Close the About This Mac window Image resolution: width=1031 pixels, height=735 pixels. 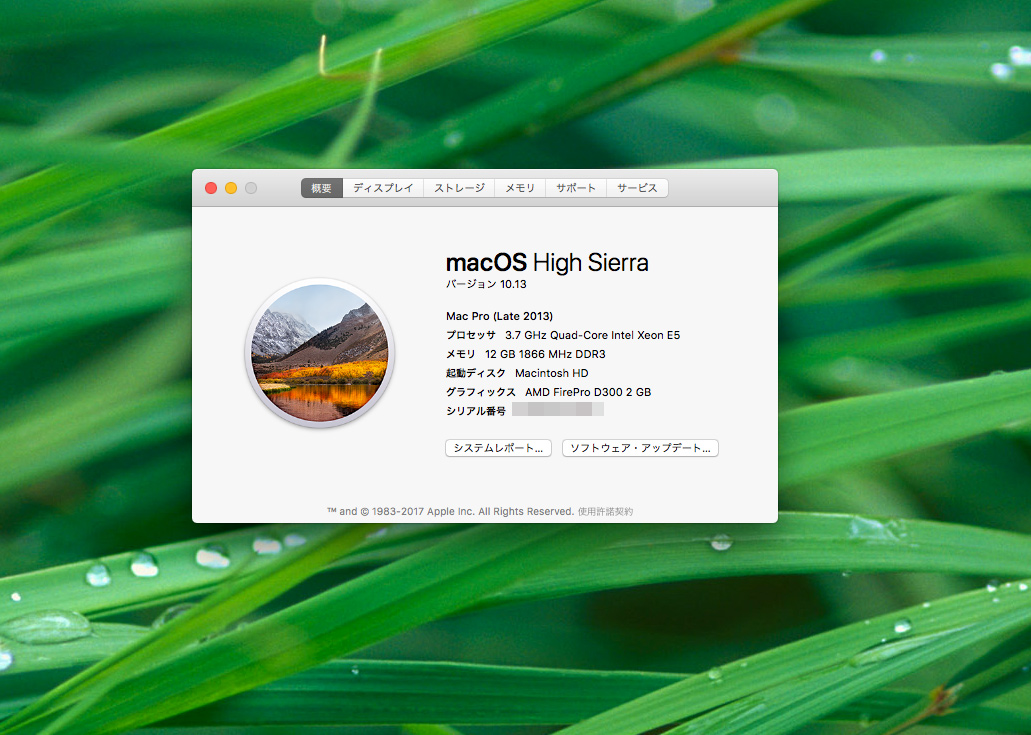pos(211,188)
